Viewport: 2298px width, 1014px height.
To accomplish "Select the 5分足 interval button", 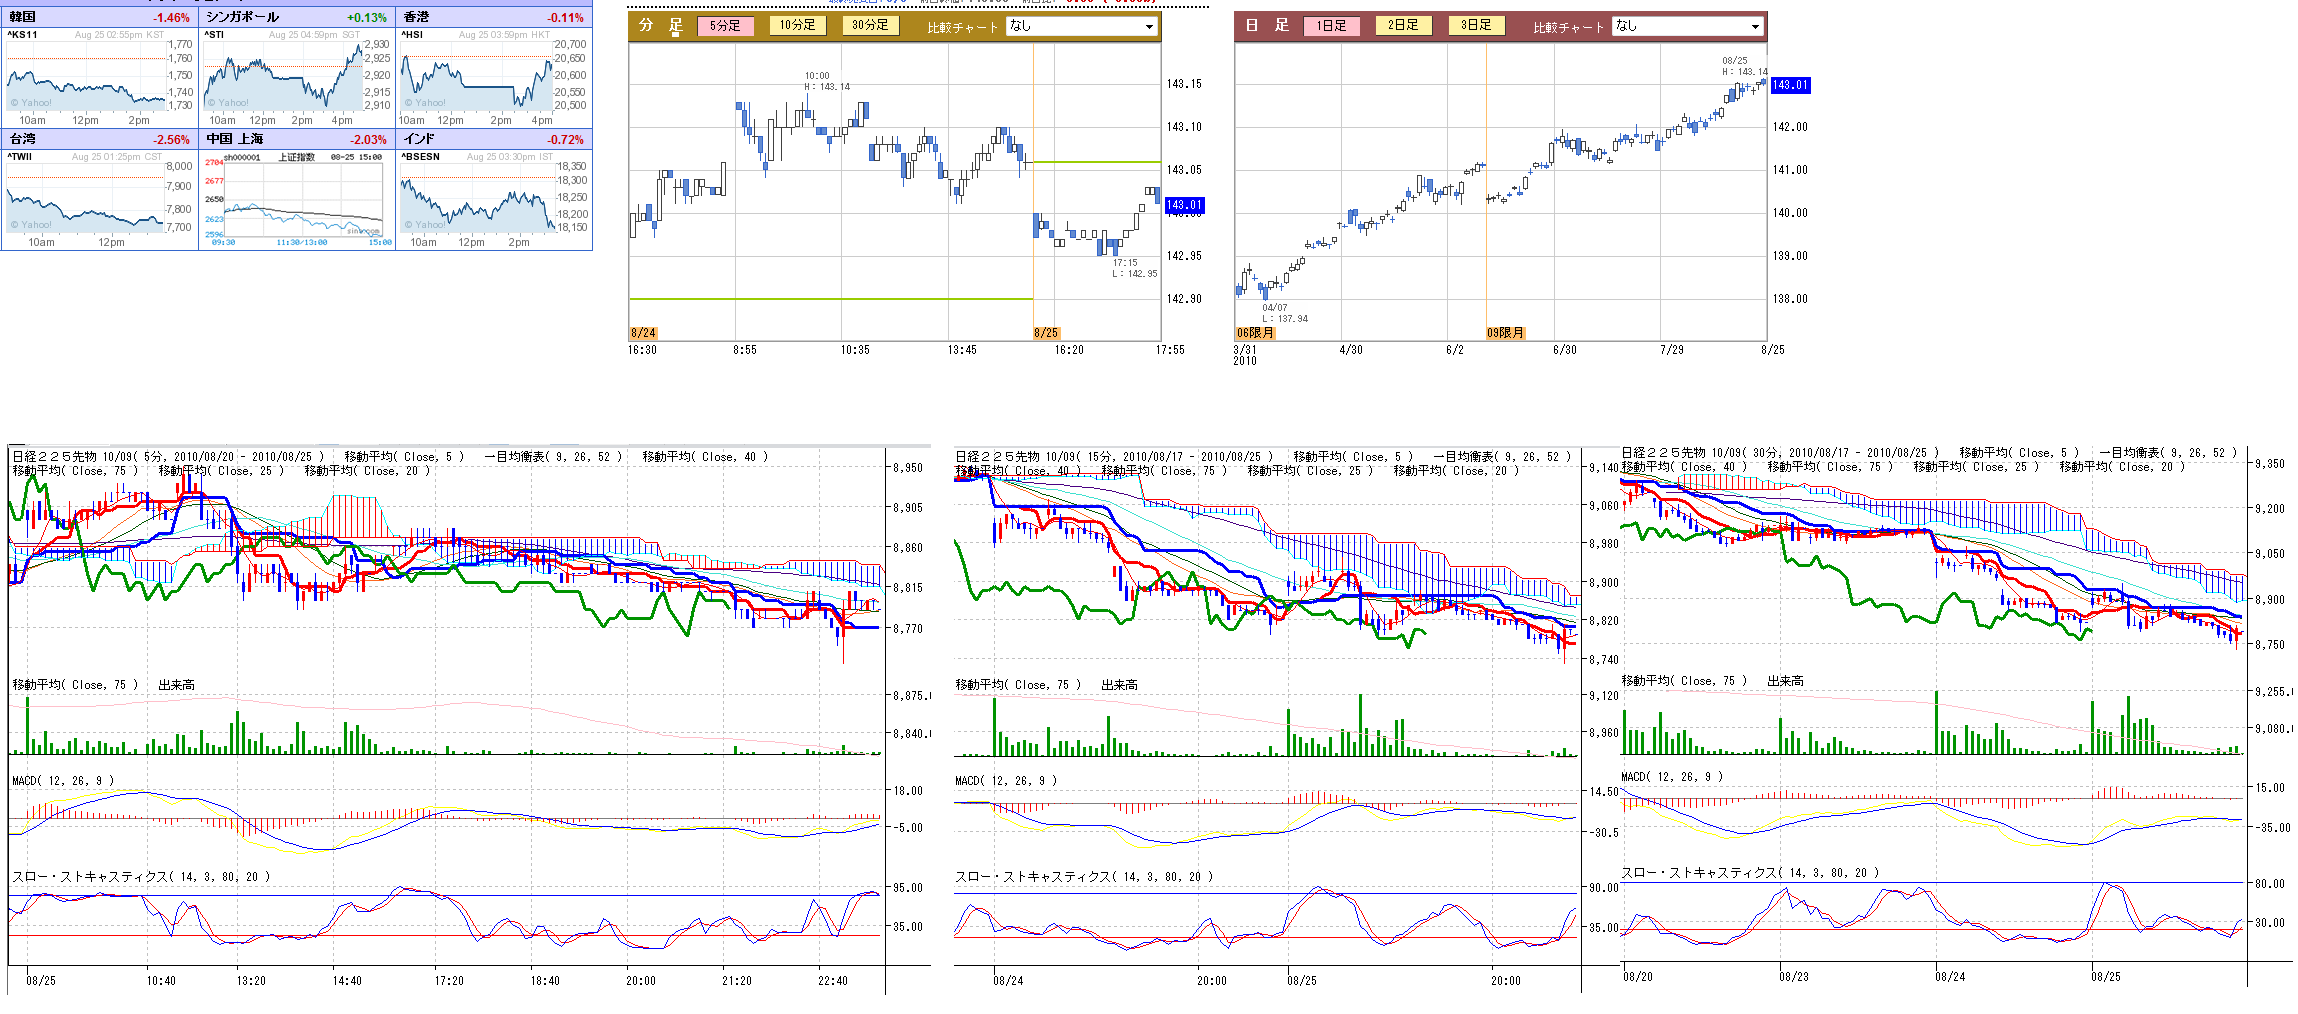I will (x=725, y=26).
